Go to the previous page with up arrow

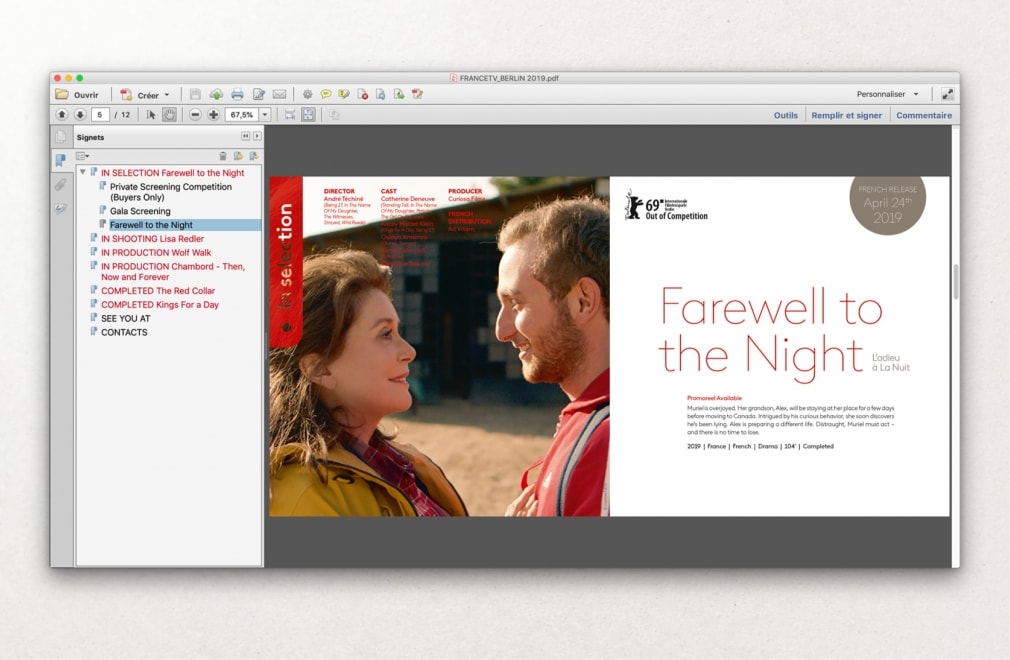[x=62, y=115]
